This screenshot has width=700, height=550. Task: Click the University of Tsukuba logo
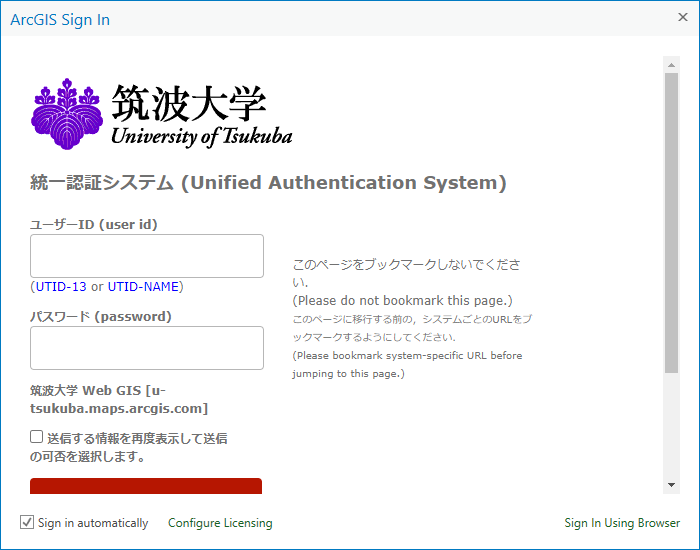point(162,114)
